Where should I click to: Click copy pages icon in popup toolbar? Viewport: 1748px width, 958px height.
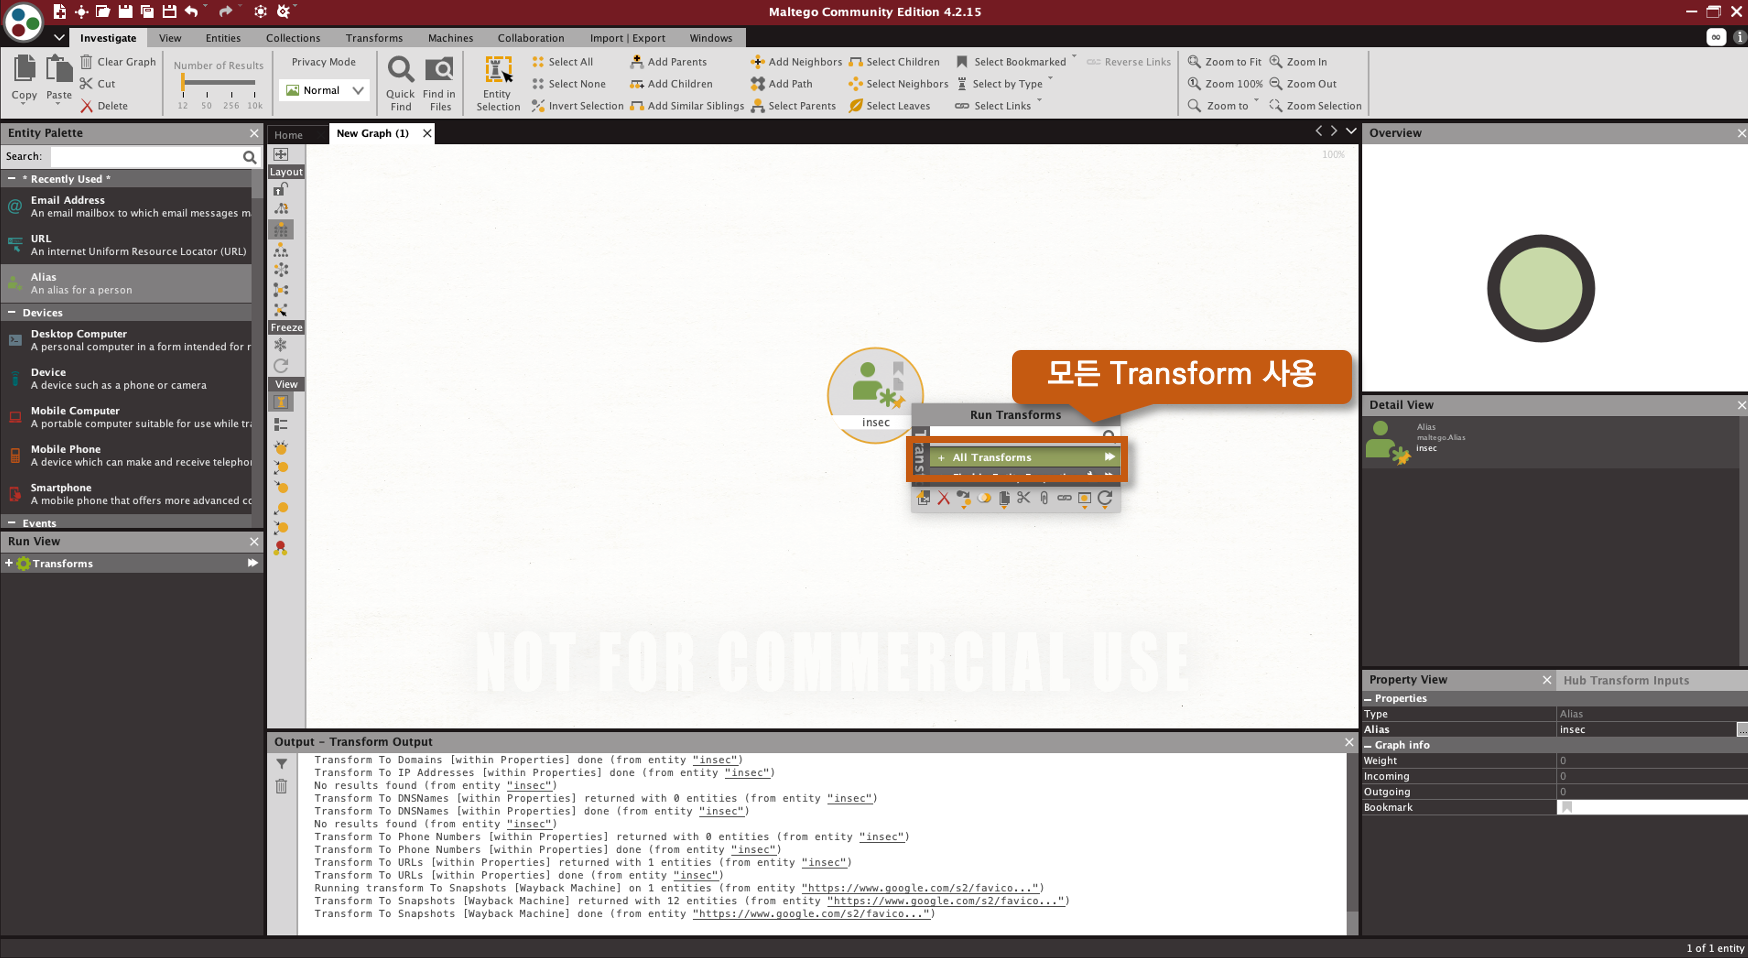pos(1004,497)
